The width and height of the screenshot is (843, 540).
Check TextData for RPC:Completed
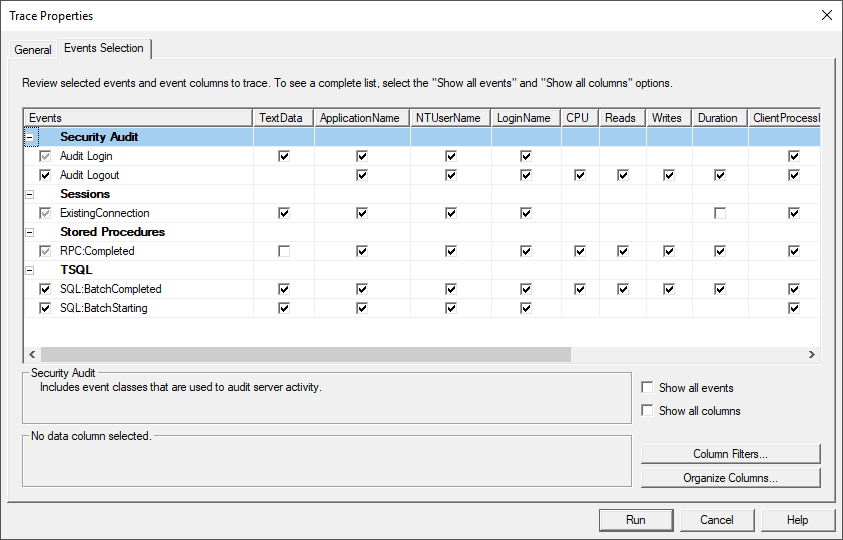(284, 251)
